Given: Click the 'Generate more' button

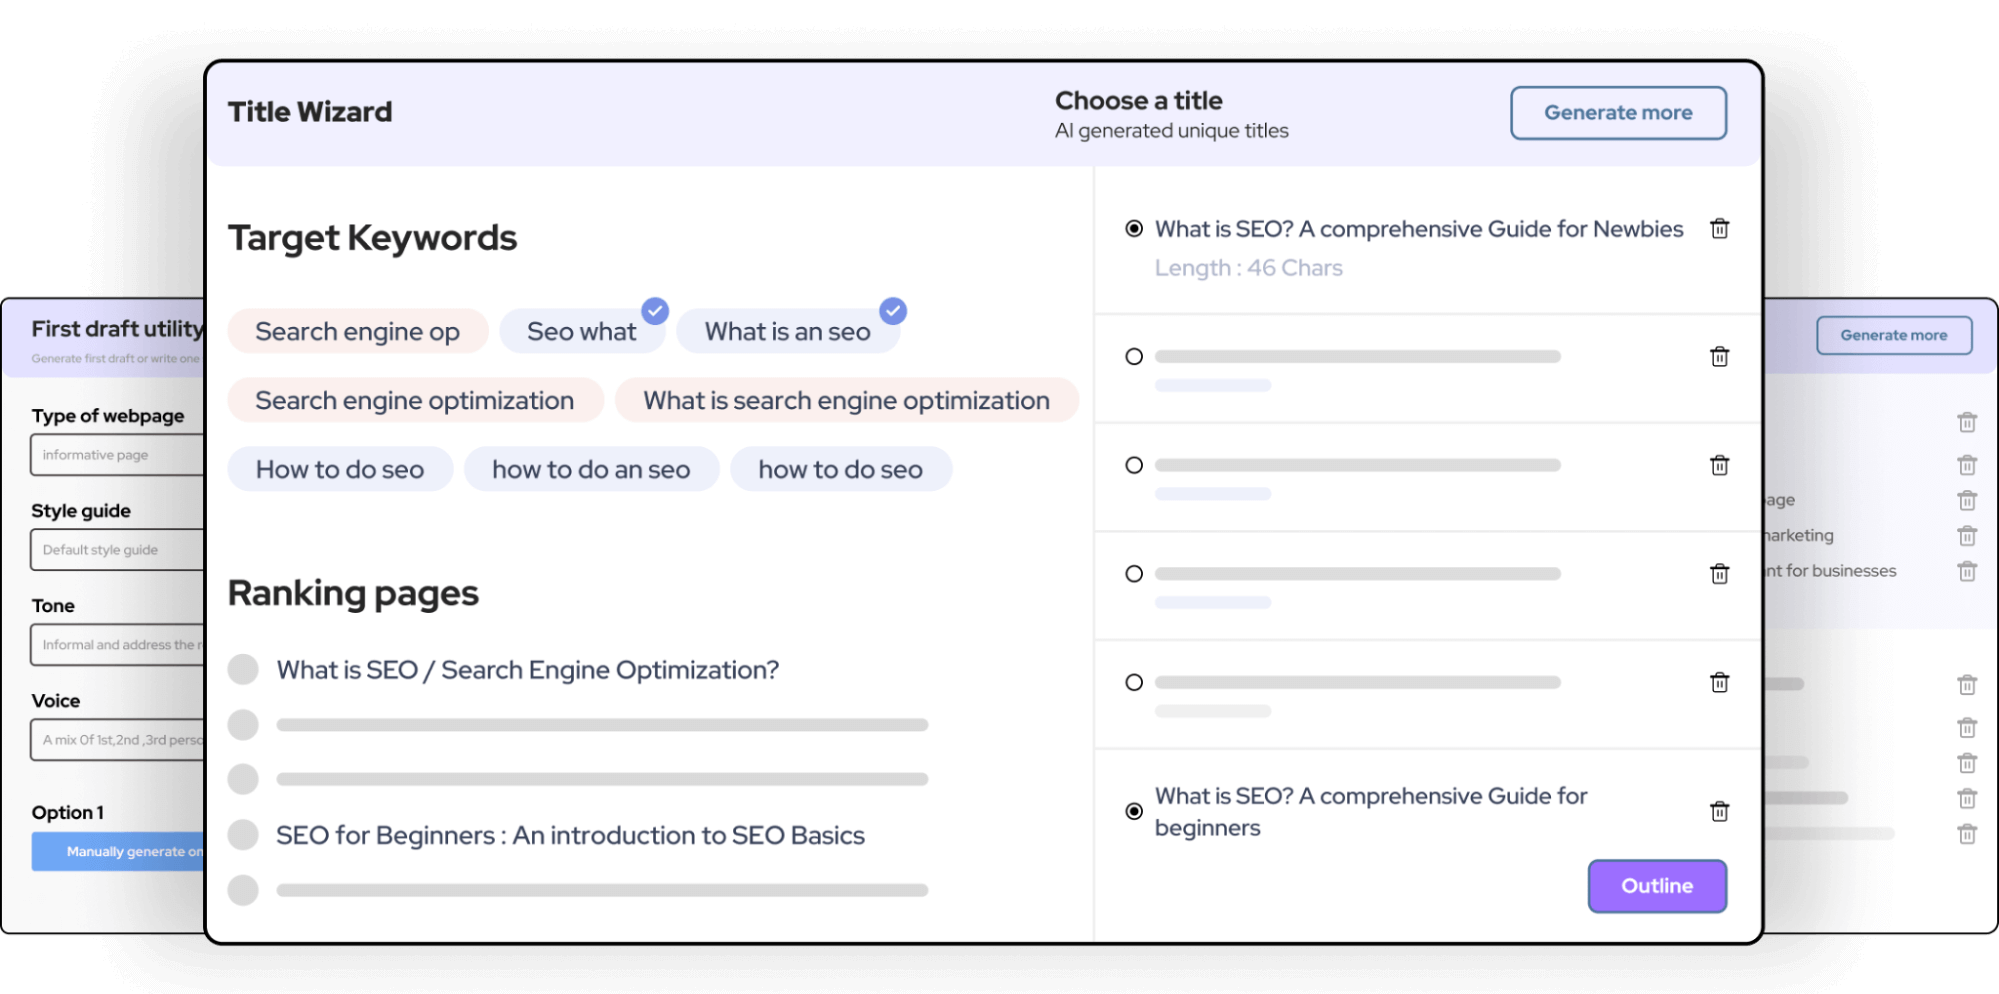Looking at the screenshot, I should [x=1617, y=112].
